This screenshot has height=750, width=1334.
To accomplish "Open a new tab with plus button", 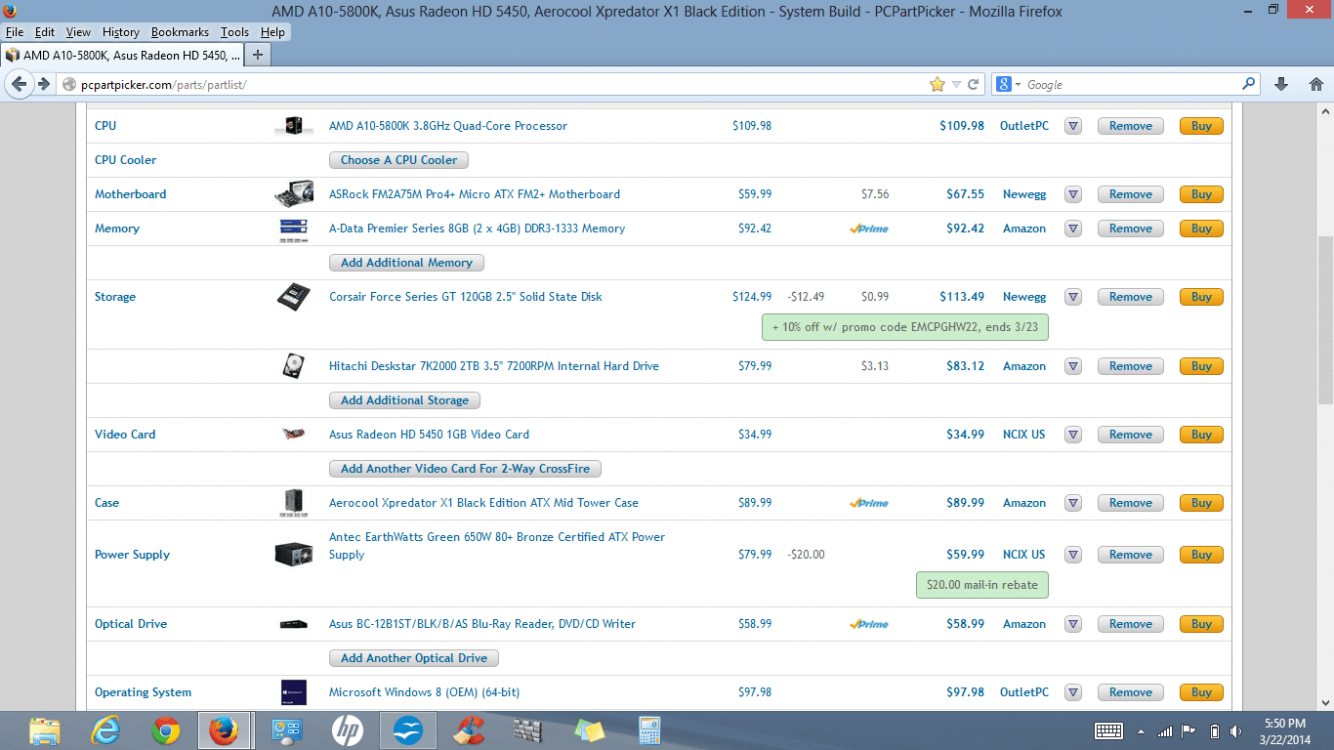I will (x=257, y=54).
